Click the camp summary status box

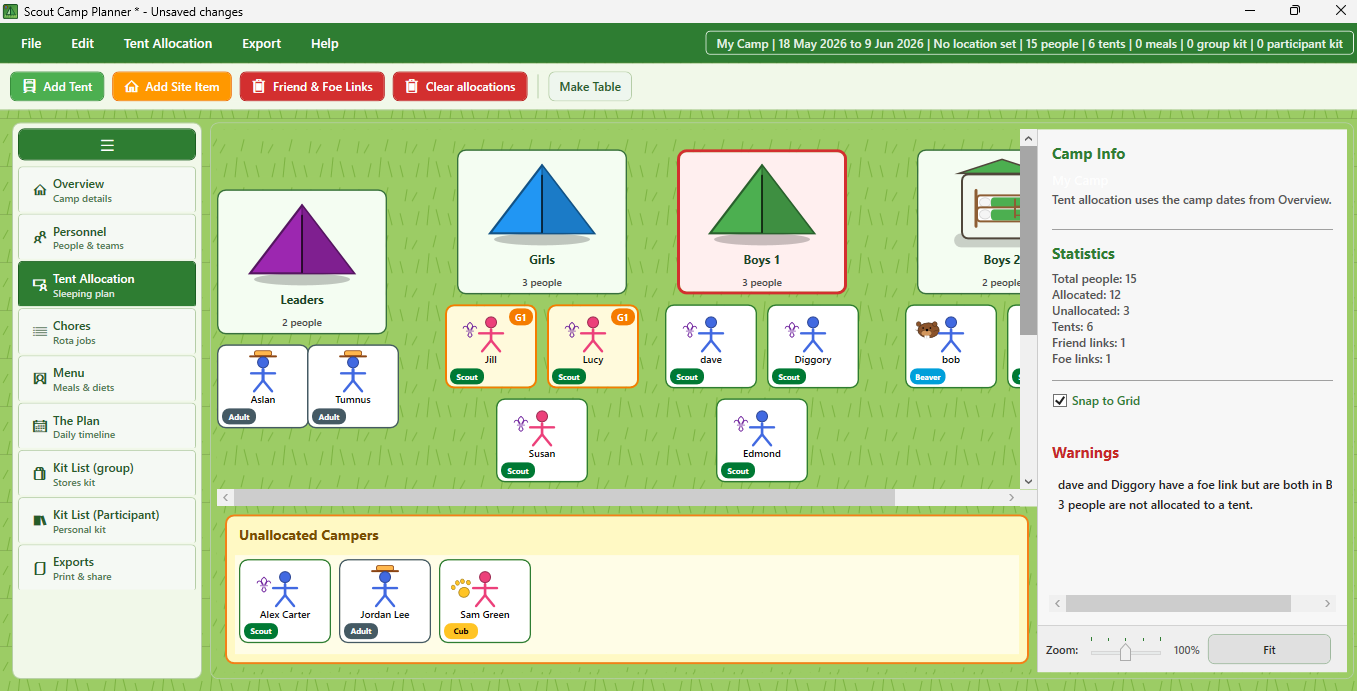(1029, 44)
